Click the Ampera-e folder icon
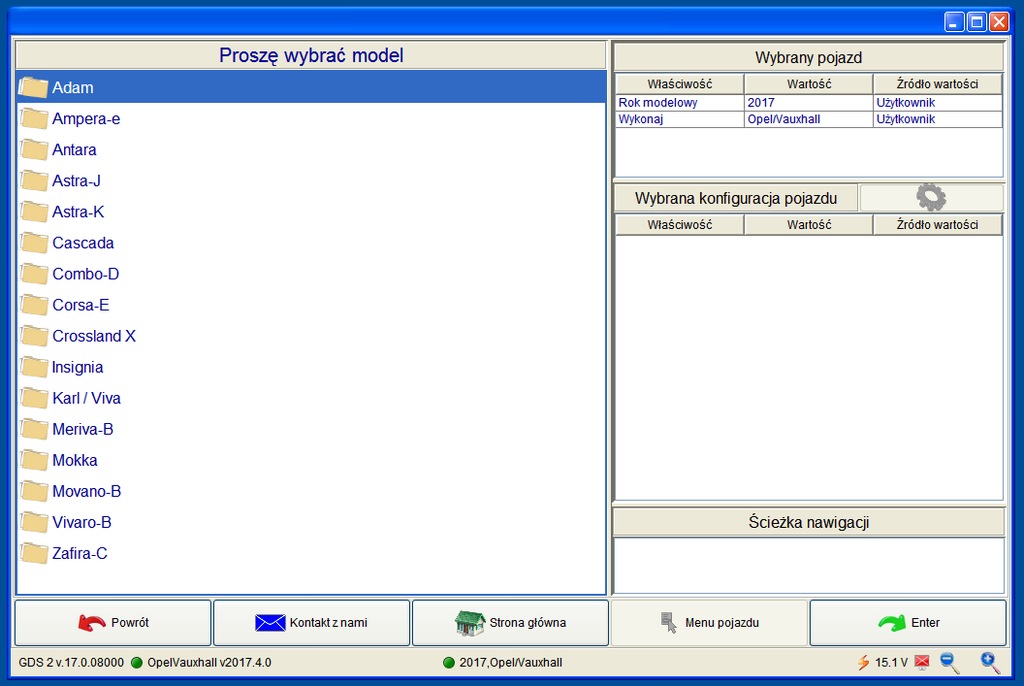Image resolution: width=1024 pixels, height=686 pixels. (34, 119)
